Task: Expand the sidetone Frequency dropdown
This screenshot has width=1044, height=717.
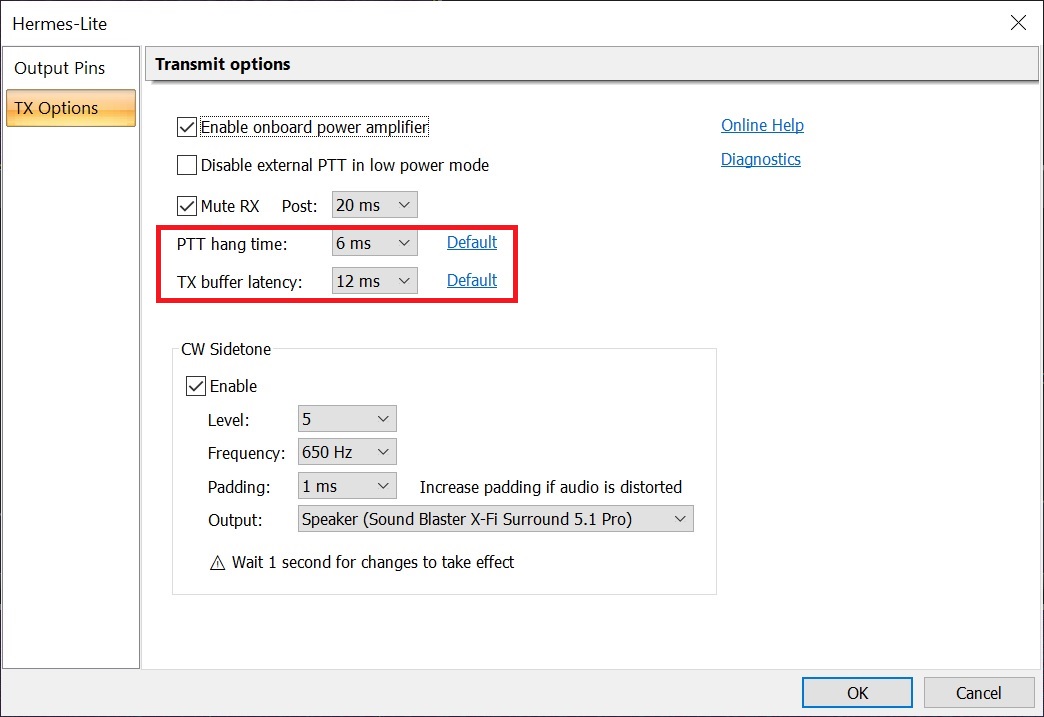Action: click(347, 452)
